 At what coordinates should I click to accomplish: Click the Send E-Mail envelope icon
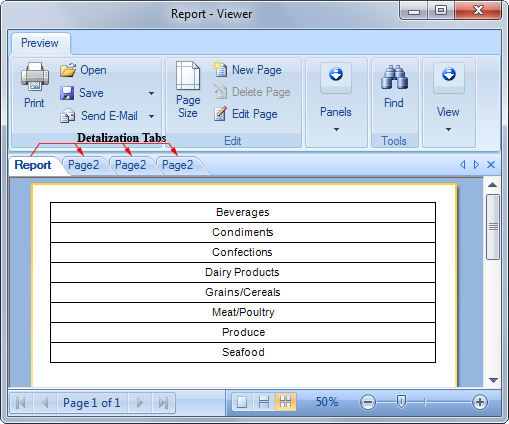tap(68, 116)
